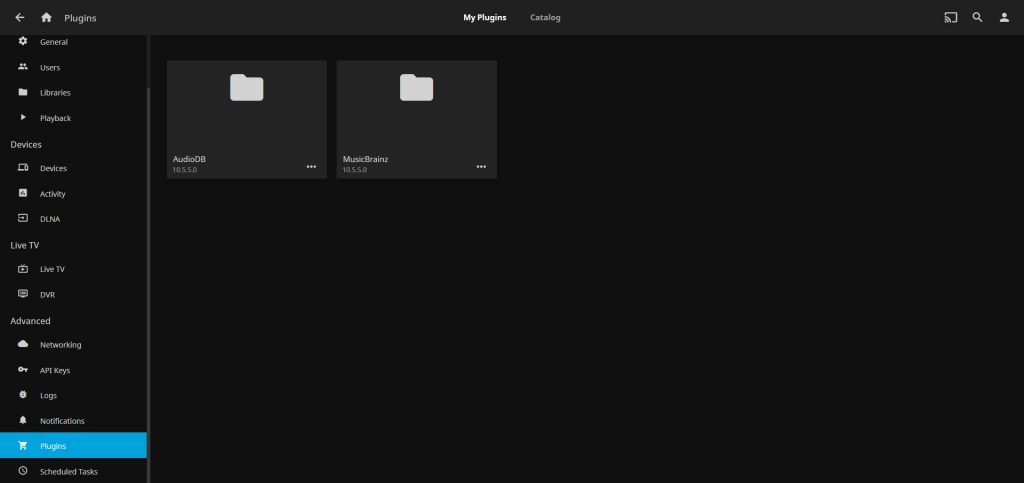Click MusicBrainz version 10.5.5.0 text

coord(355,170)
